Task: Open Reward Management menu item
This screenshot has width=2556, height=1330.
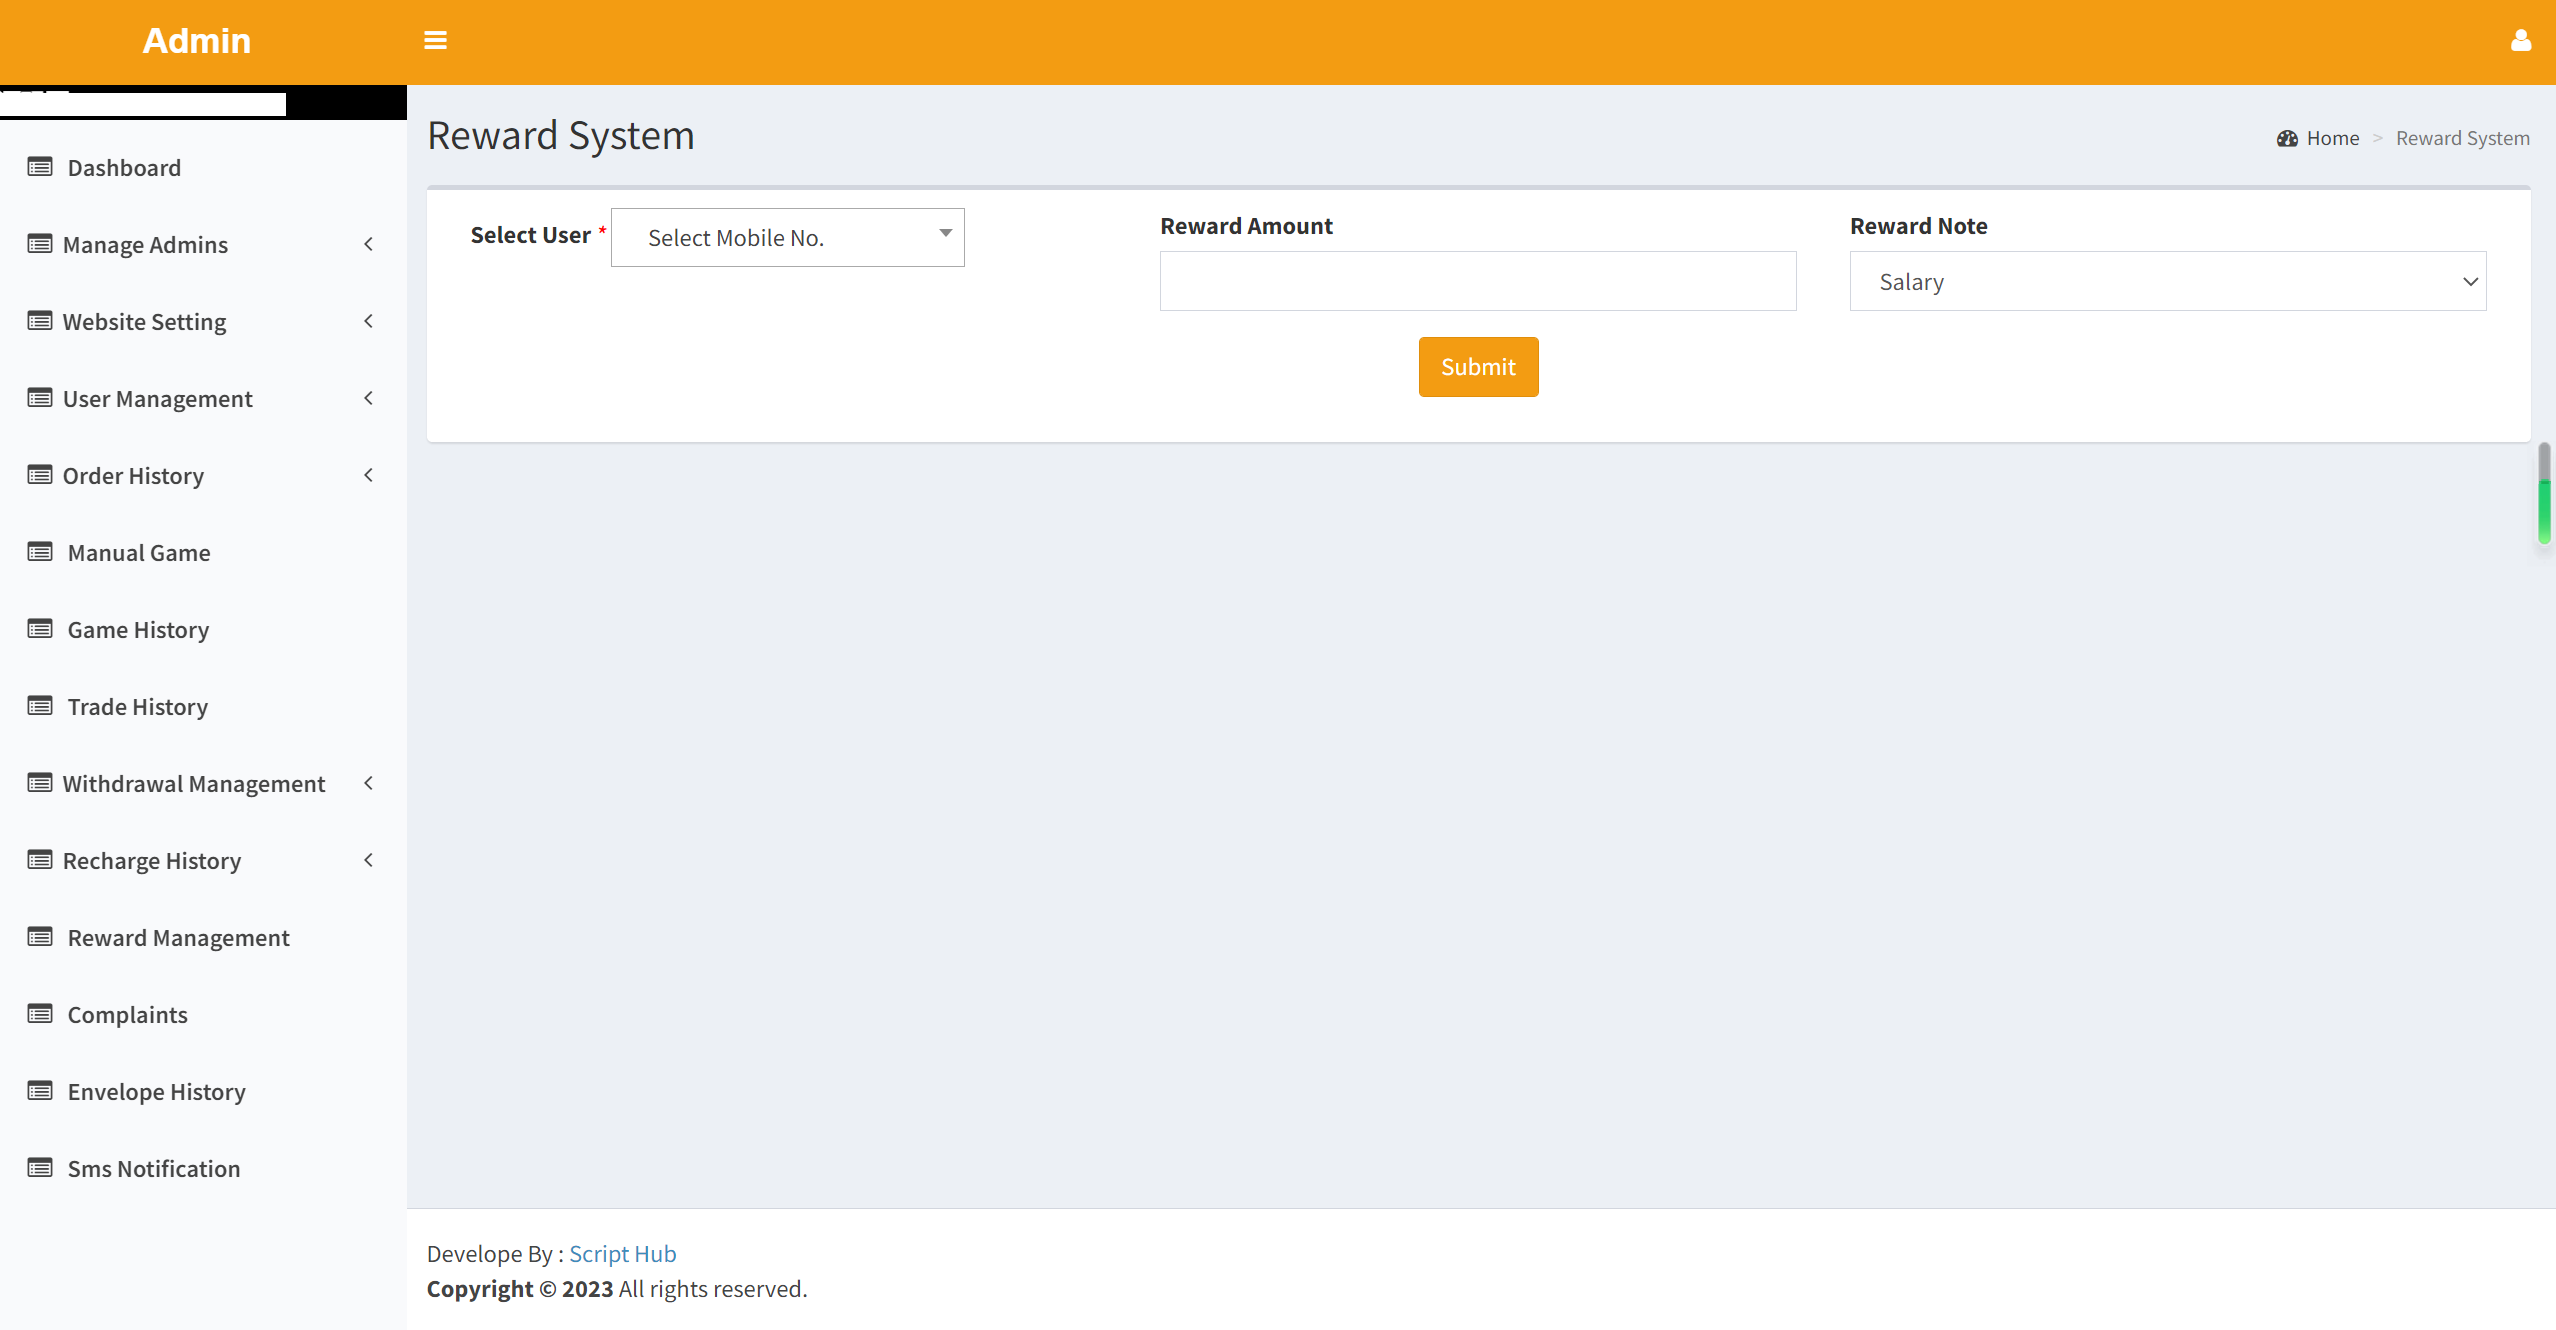Action: 178,938
